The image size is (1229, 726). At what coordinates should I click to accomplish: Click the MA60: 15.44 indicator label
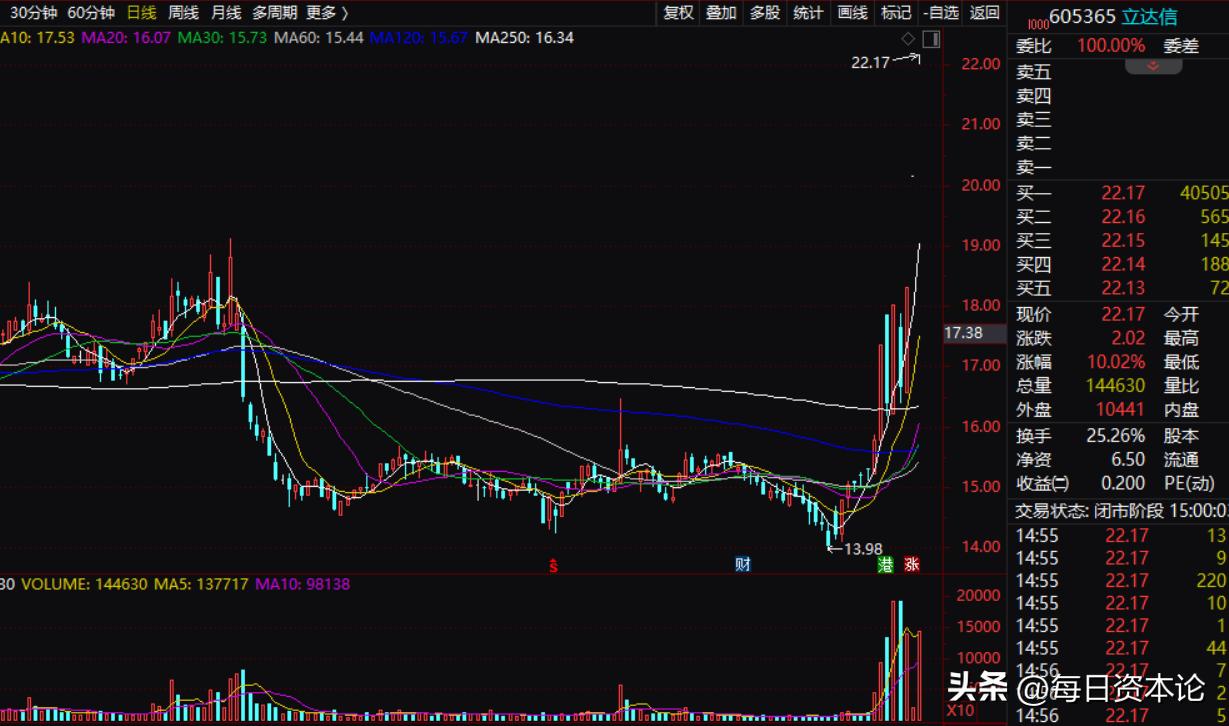point(319,38)
